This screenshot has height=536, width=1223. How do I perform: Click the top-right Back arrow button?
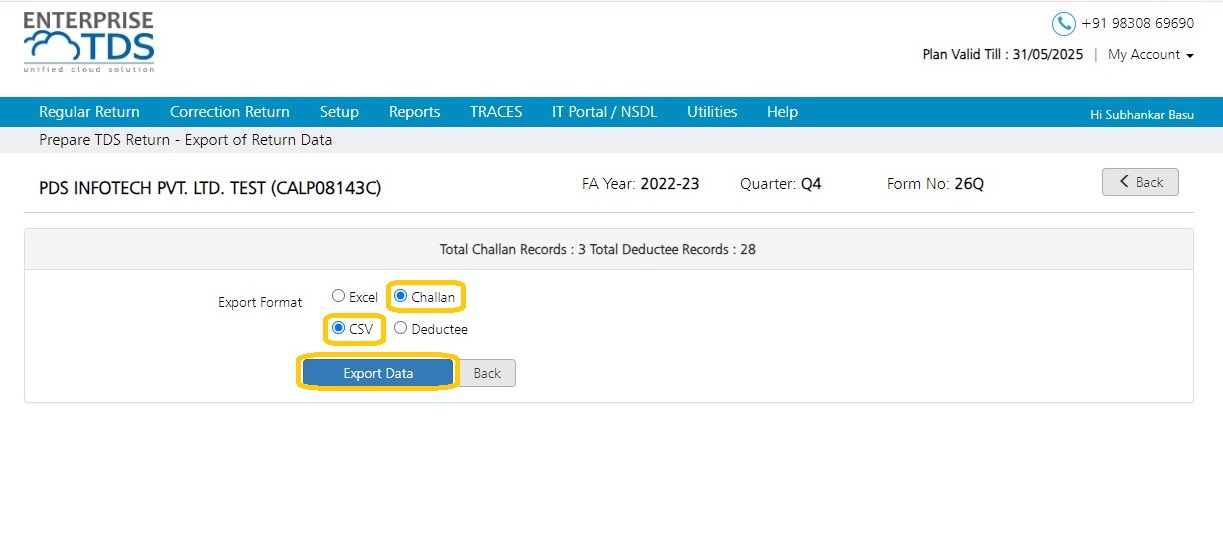(x=1140, y=182)
